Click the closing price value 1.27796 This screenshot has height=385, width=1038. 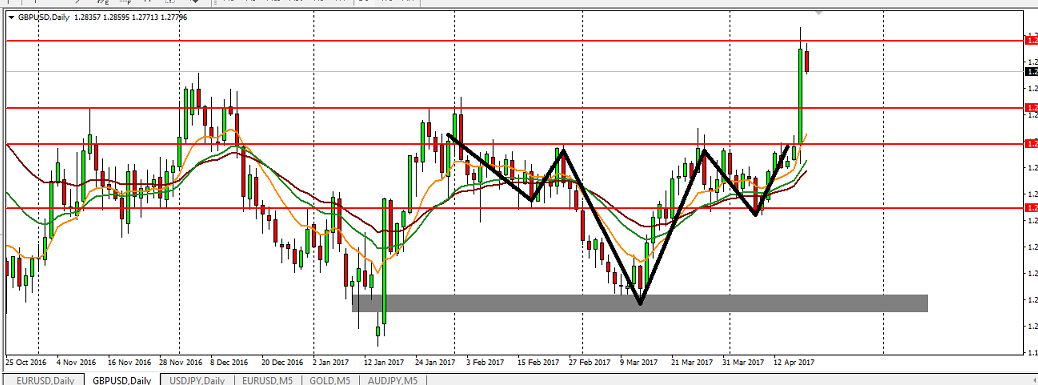tap(174, 17)
